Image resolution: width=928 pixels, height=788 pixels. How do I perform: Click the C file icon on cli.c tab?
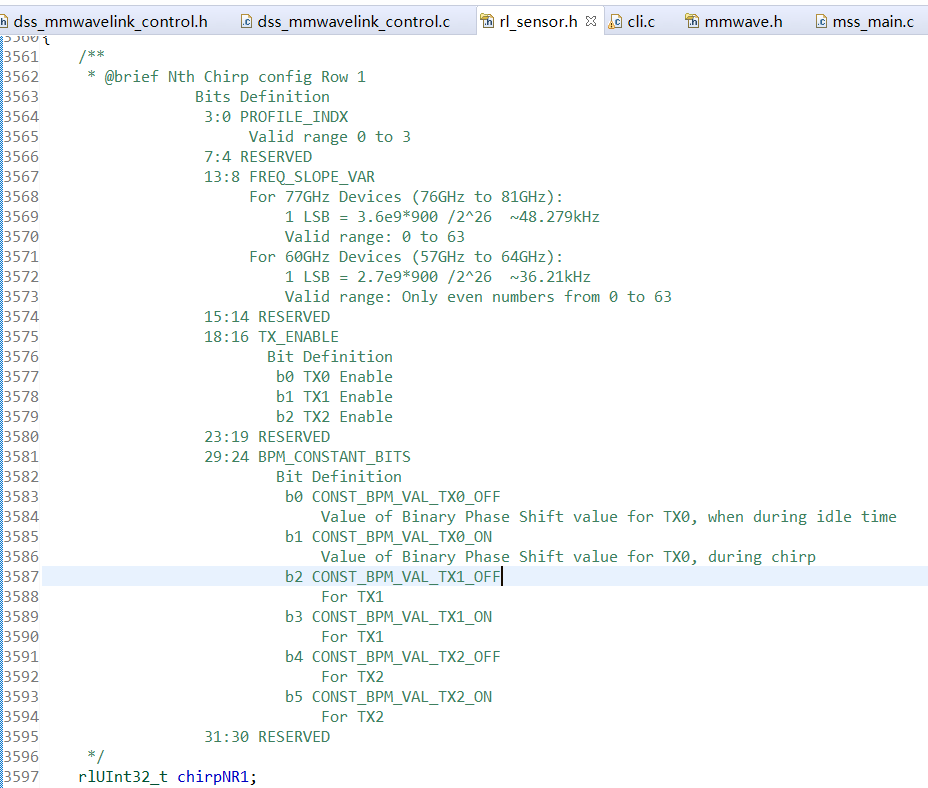pos(616,22)
